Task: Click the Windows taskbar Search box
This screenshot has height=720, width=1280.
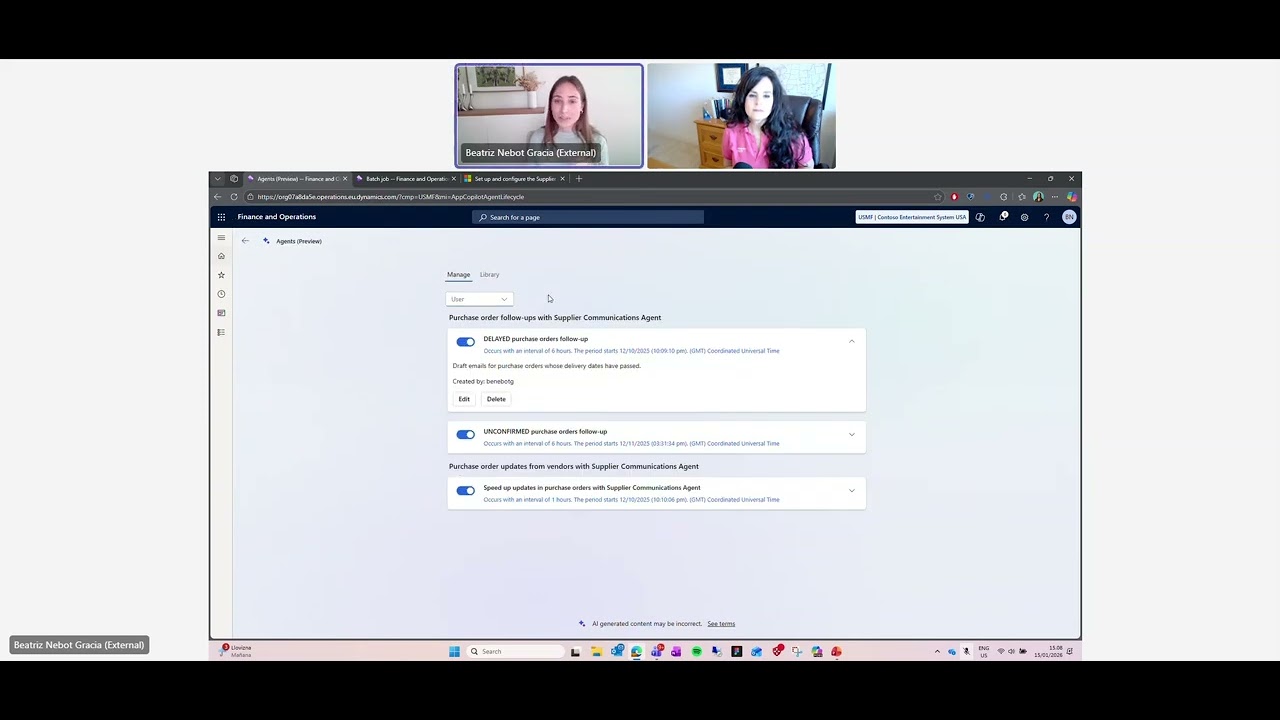Action: [x=516, y=652]
